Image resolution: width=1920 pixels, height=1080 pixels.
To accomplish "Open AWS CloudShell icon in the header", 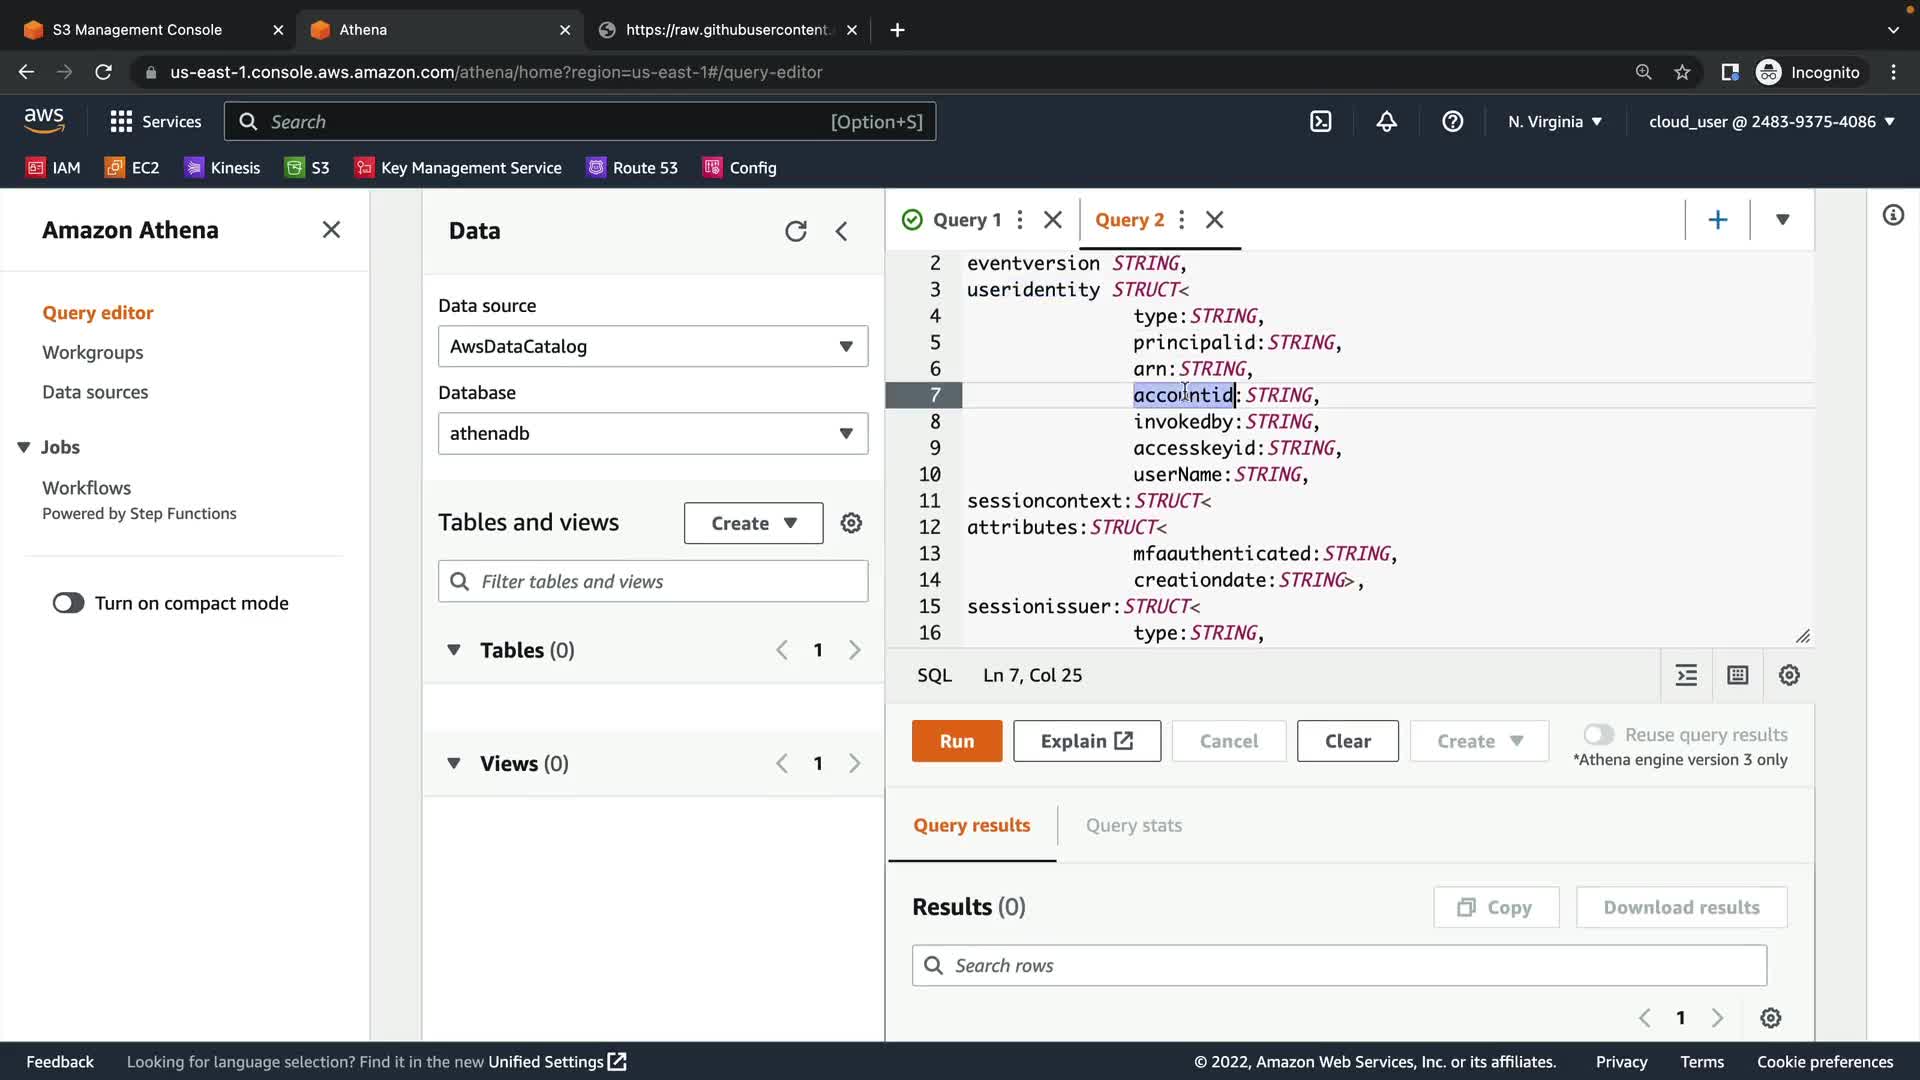I will coord(1321,122).
